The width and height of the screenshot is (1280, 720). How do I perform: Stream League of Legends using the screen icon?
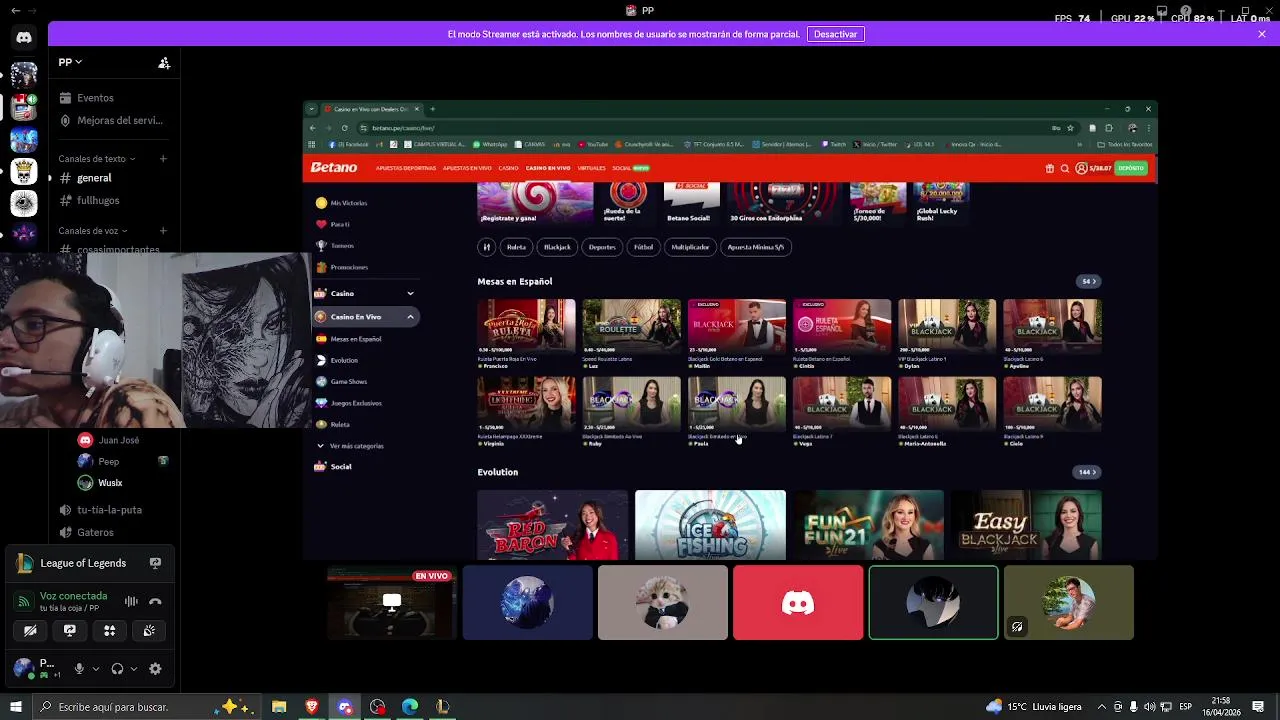click(x=155, y=563)
